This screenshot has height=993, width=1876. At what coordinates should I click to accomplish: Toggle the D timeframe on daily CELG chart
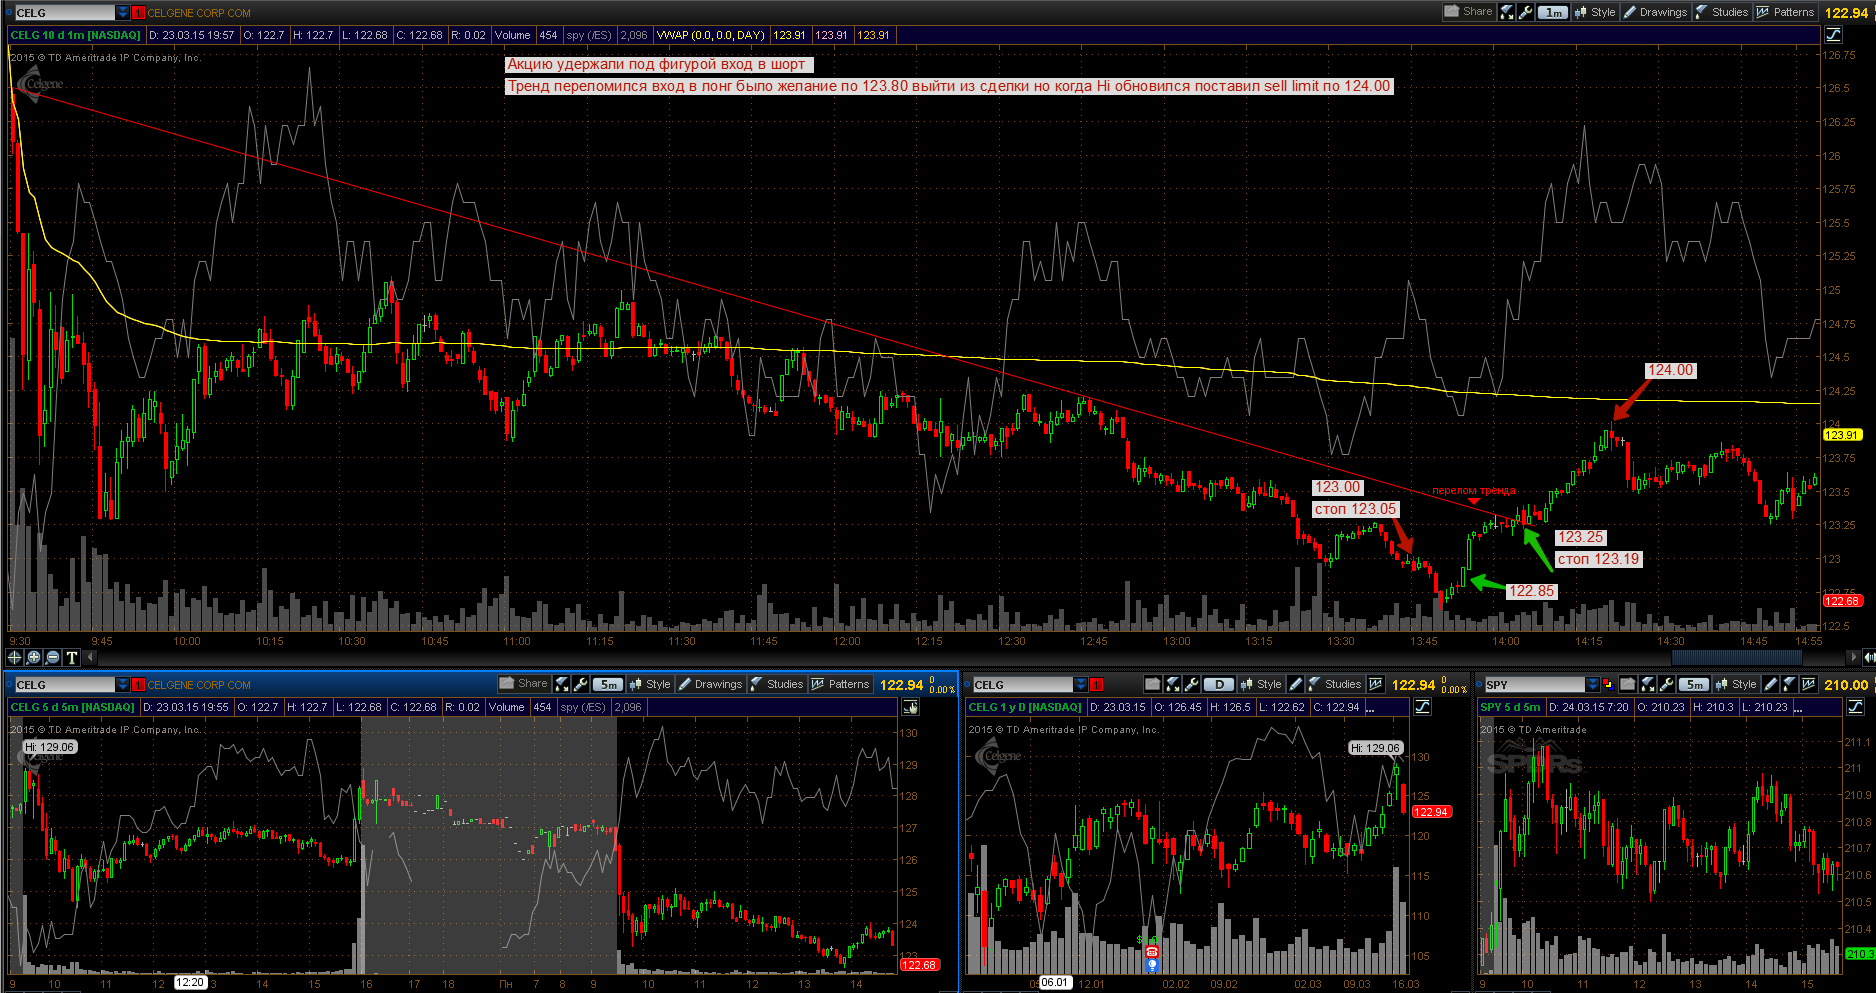[1219, 684]
